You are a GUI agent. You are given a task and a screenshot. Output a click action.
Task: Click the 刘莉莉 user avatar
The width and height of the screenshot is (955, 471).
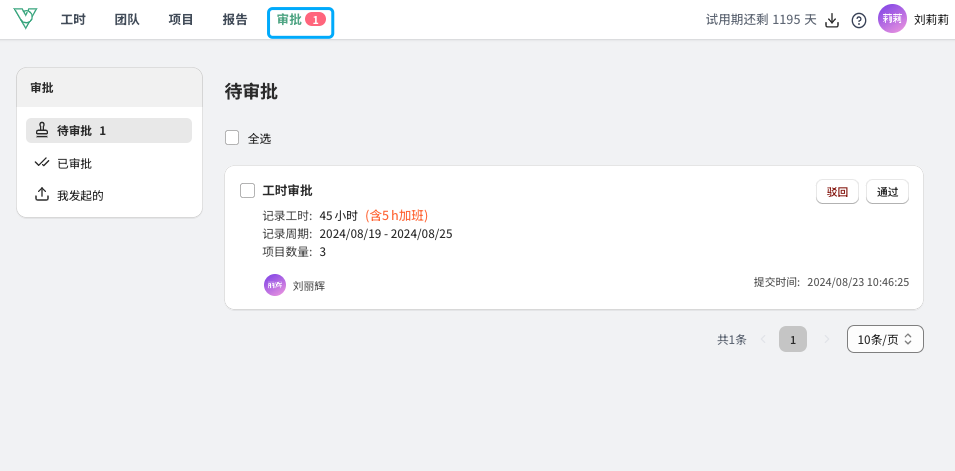point(892,19)
